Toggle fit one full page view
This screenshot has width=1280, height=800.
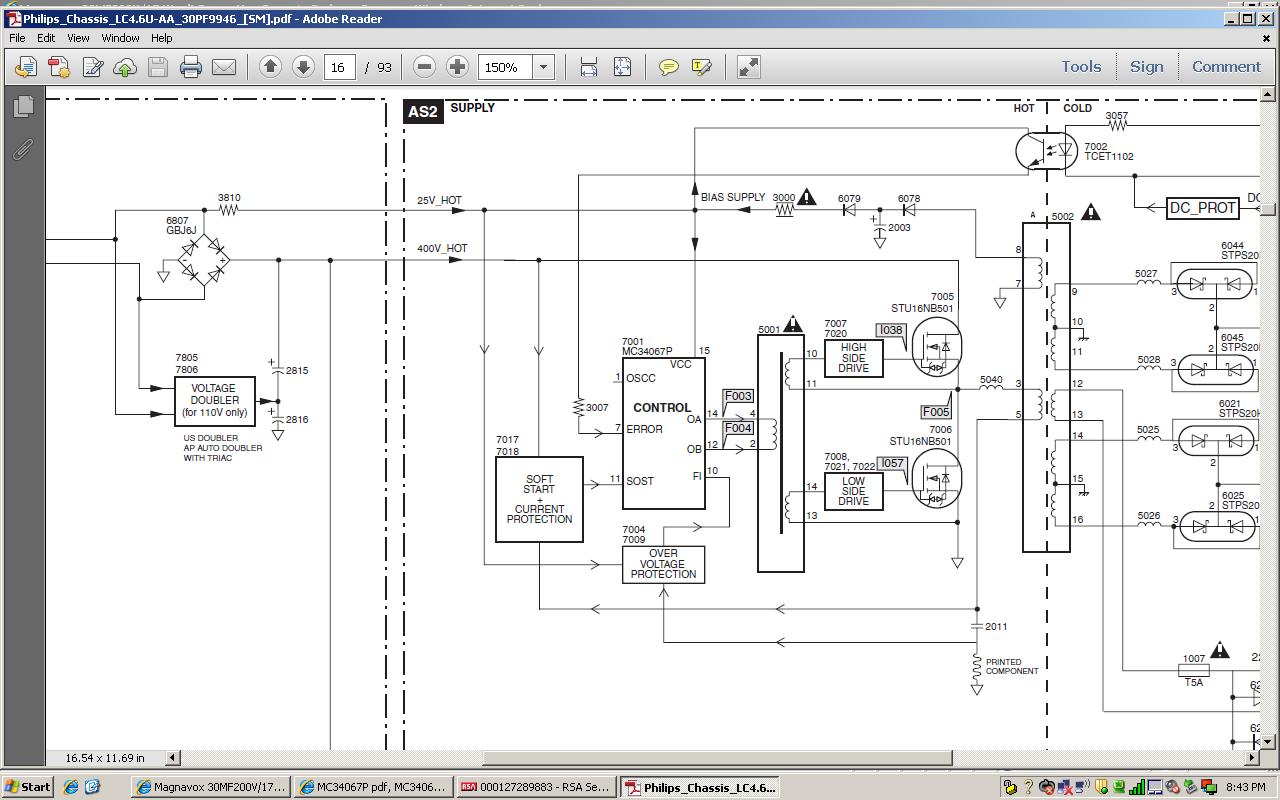[622, 67]
